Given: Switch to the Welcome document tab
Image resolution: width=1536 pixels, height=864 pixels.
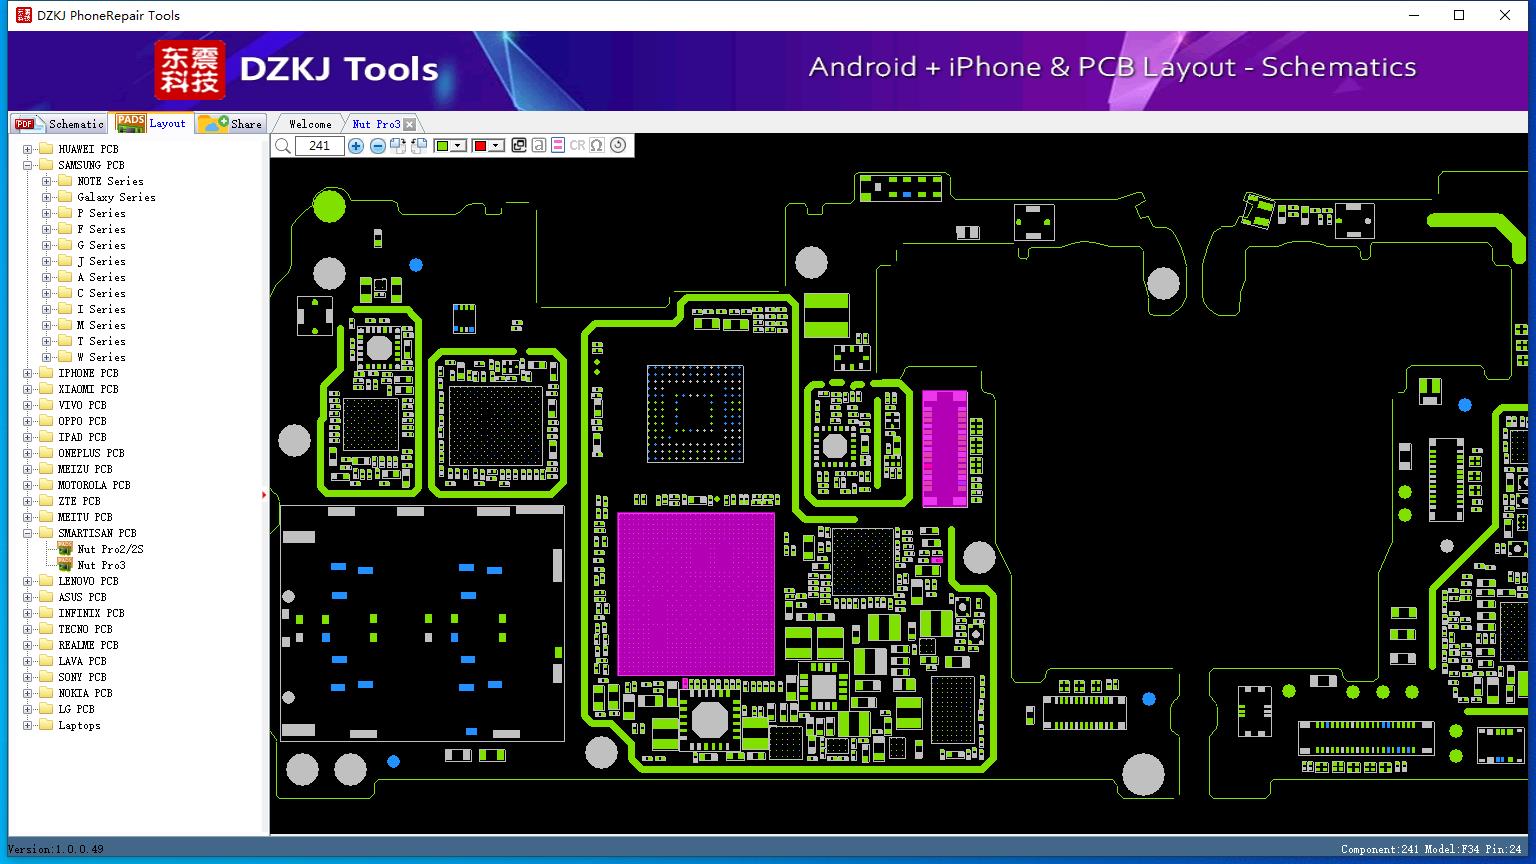Looking at the screenshot, I should (310, 124).
